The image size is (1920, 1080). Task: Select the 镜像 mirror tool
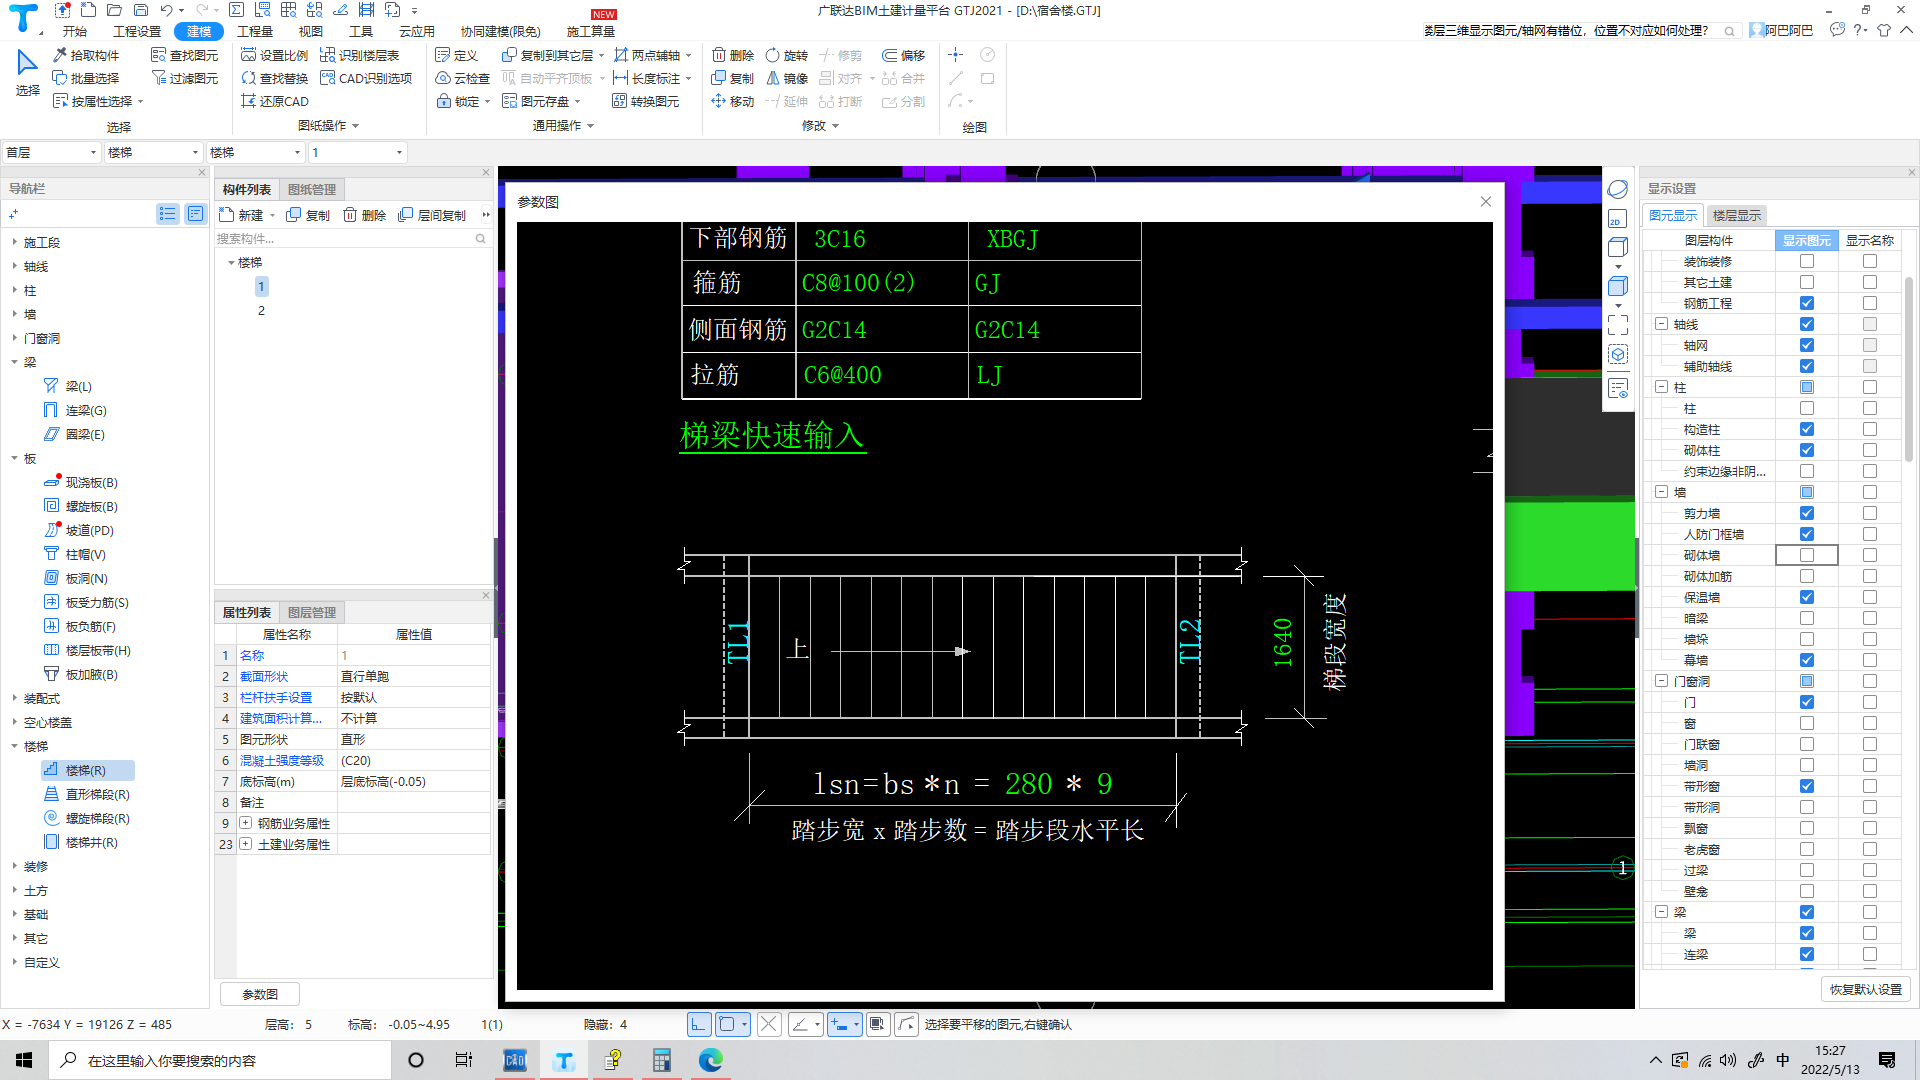(786, 78)
